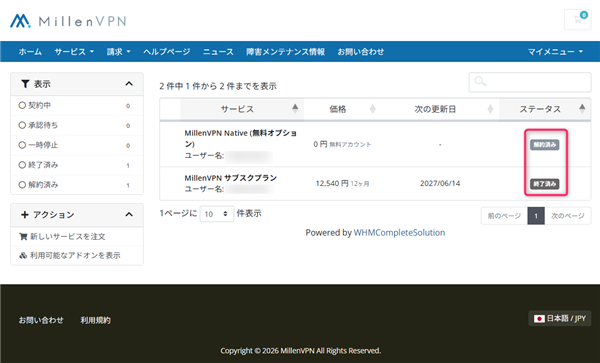600x363 pixels.
Task: Open the サービス dropdown menu
Action: pyautogui.click(x=74, y=52)
